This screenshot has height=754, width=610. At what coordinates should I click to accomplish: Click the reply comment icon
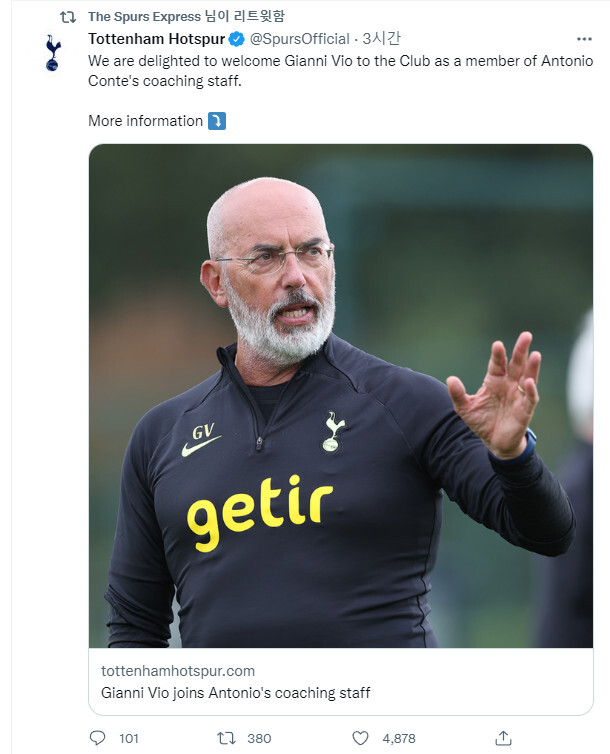pos(97,738)
